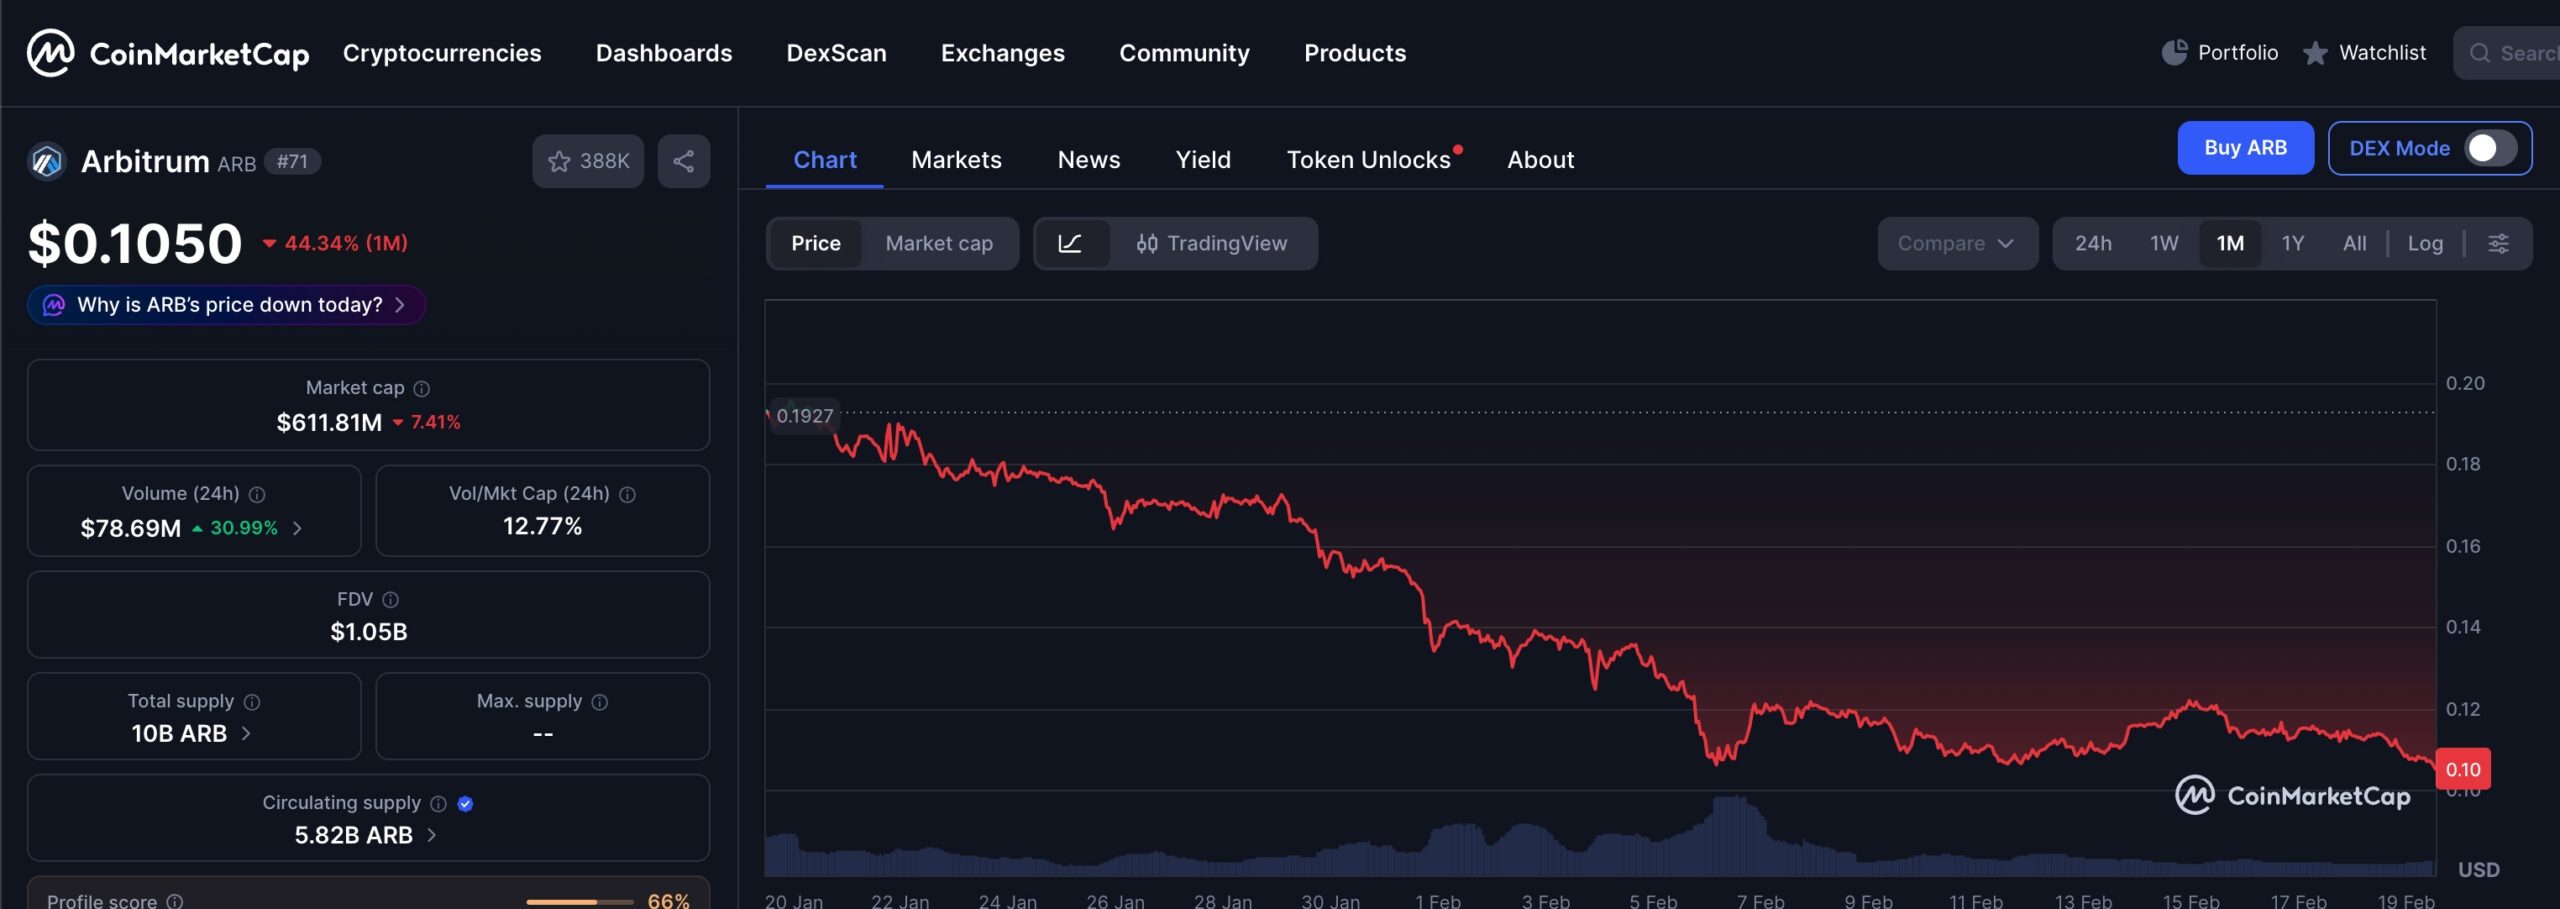
Task: Expand the 10B ARB total supply chevron
Action: click(246, 733)
